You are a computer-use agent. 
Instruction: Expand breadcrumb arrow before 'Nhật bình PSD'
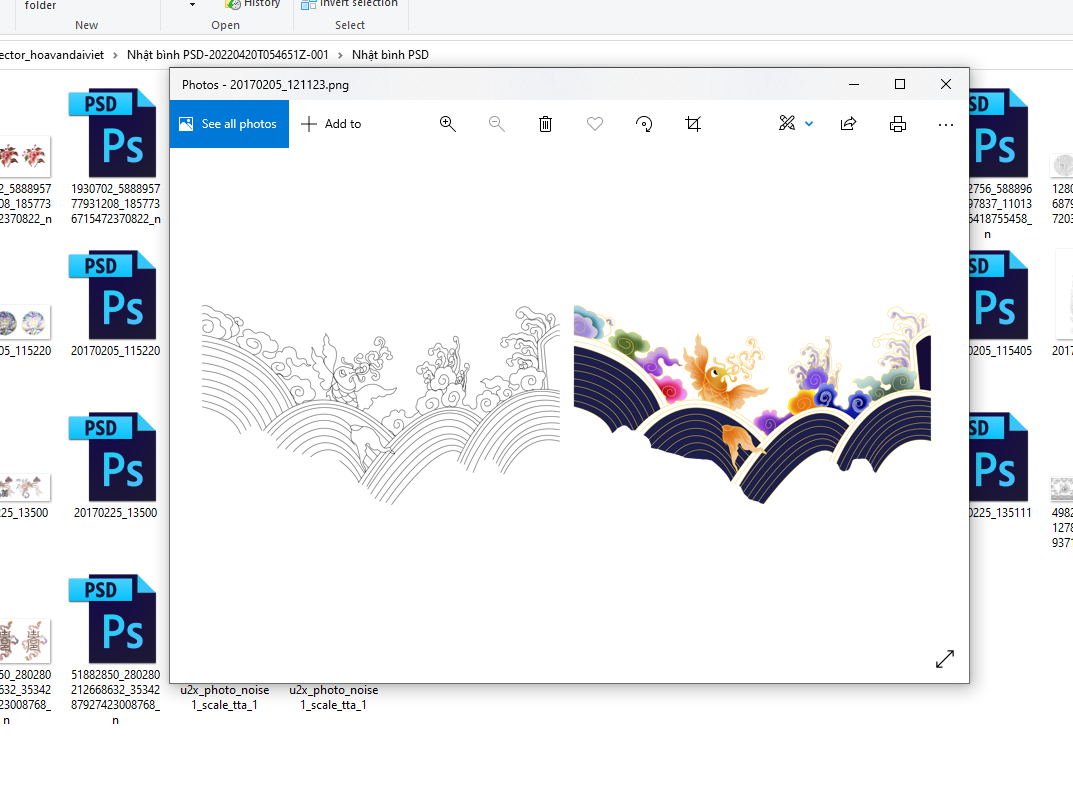[340, 55]
